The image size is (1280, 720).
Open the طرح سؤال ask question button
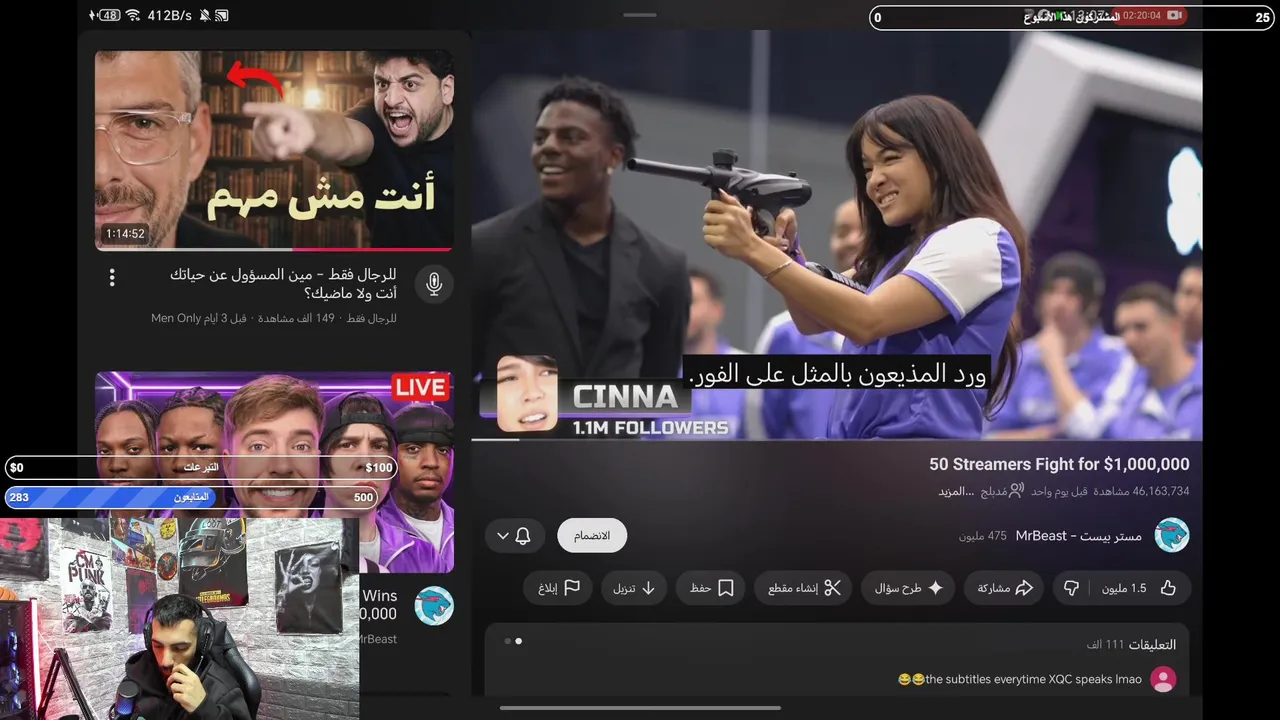coord(908,588)
